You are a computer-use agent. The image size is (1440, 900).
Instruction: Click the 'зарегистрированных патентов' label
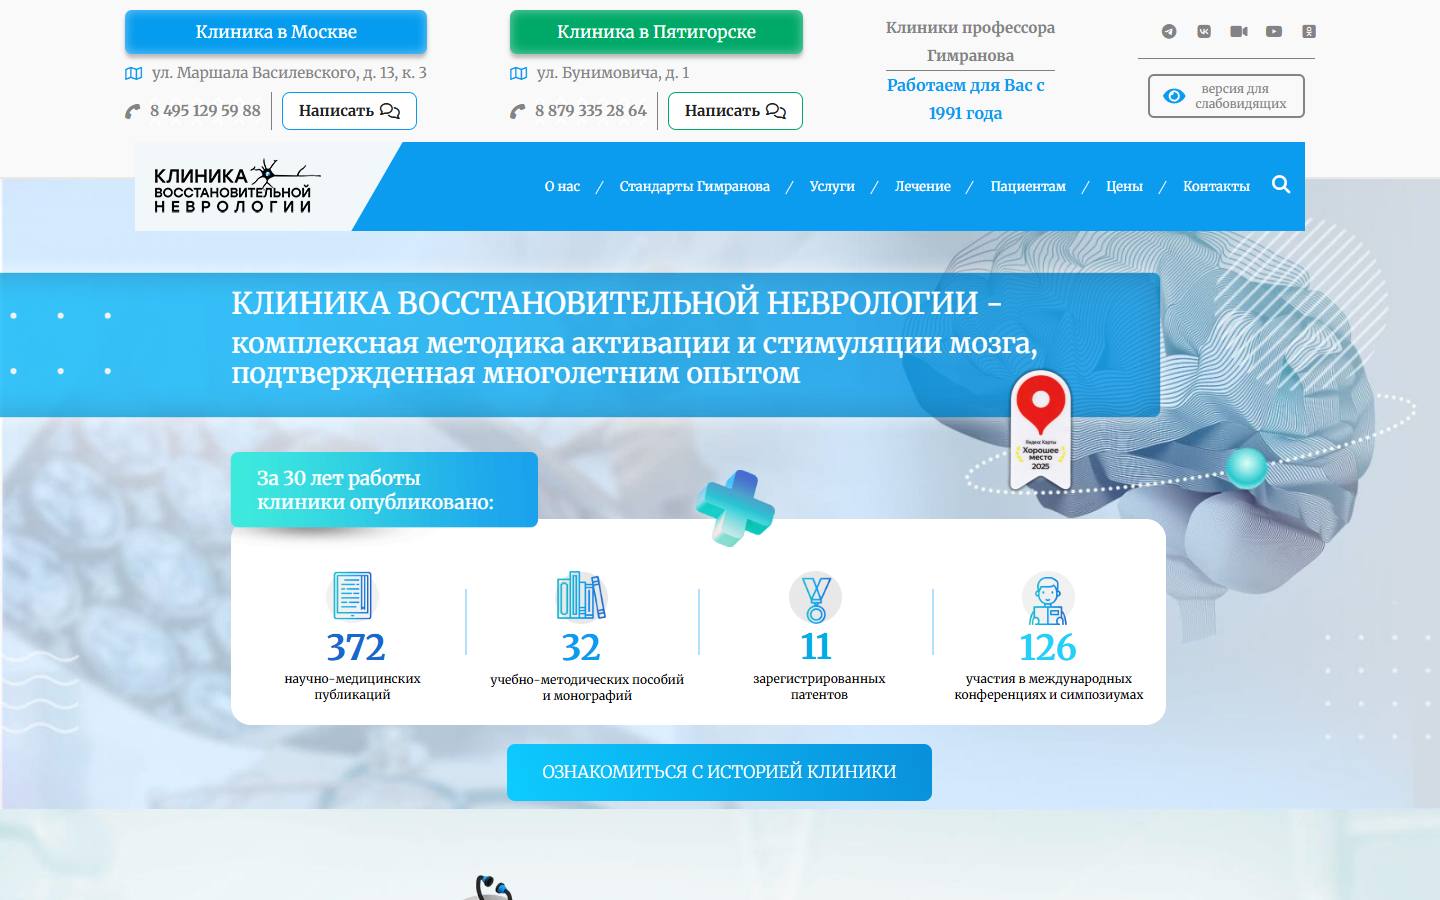(x=819, y=687)
